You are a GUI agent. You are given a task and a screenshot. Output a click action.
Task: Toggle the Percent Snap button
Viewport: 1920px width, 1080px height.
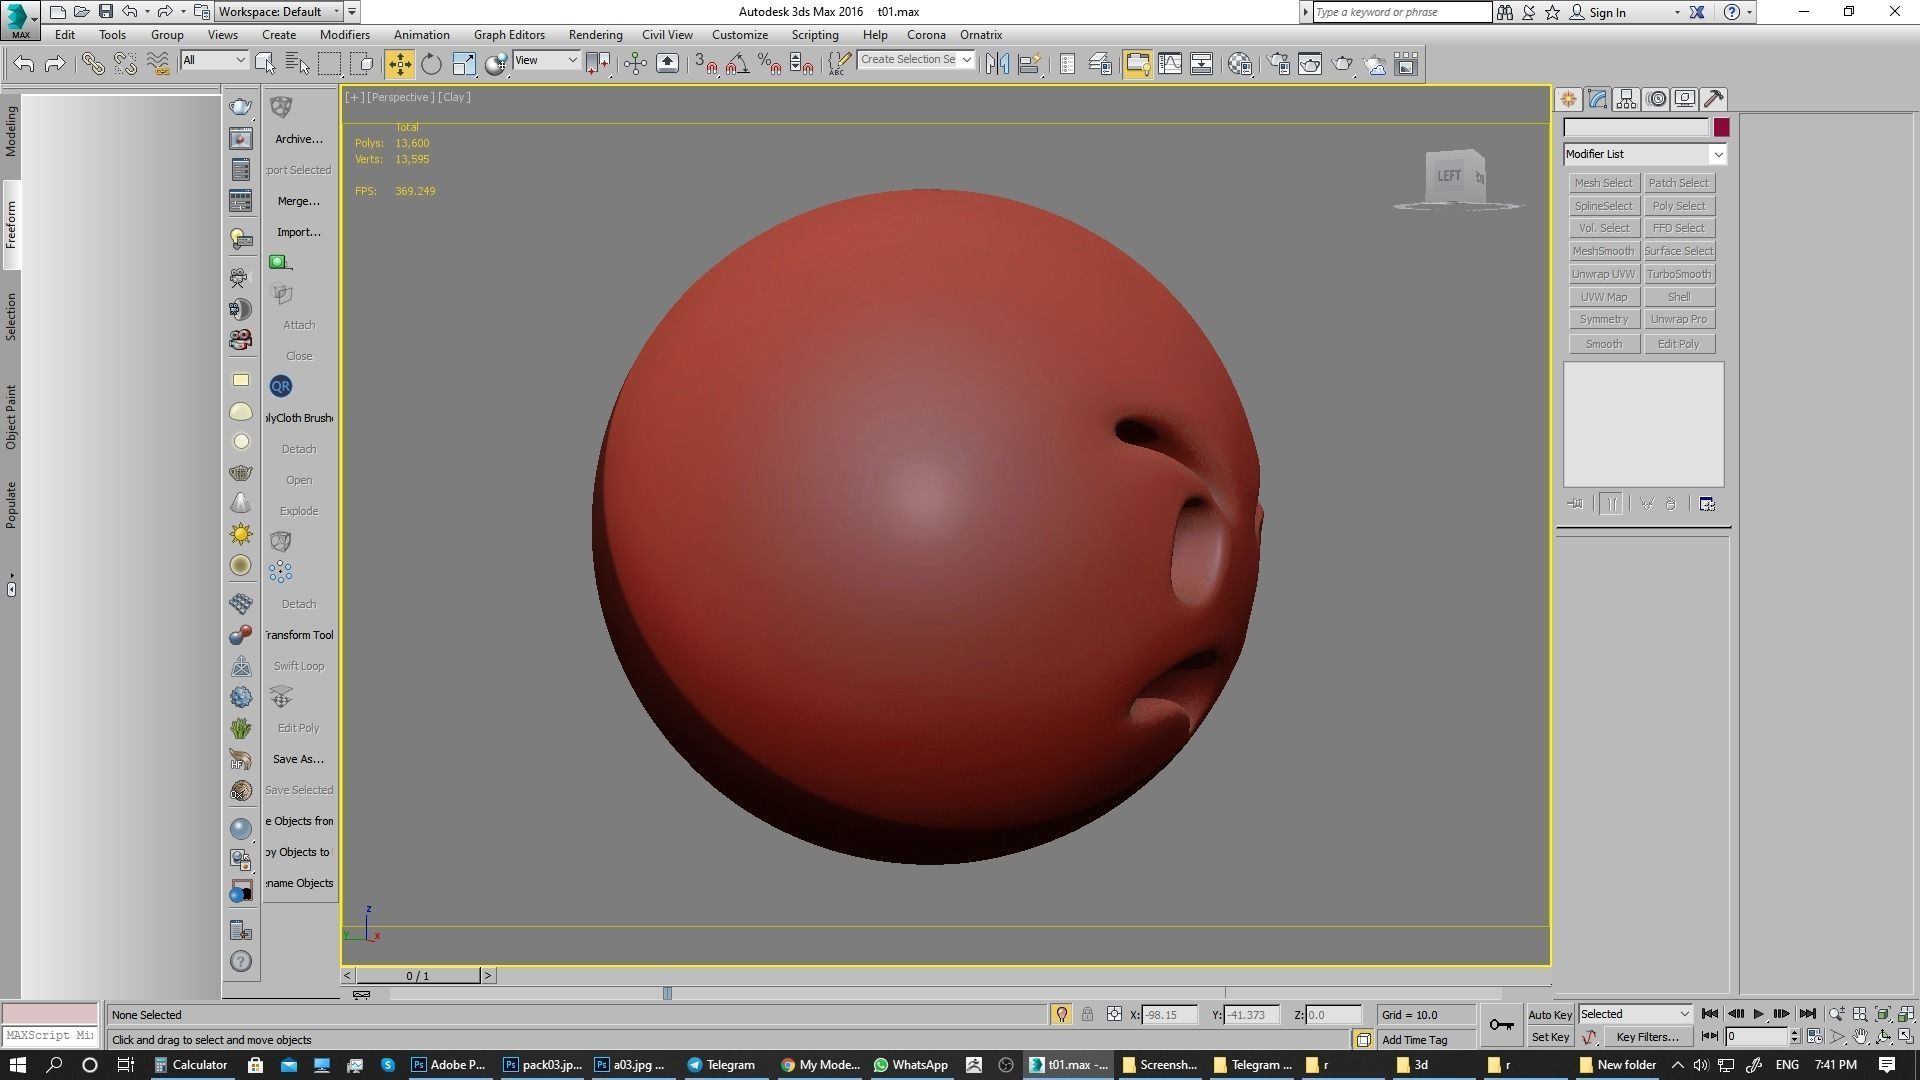pos(770,64)
